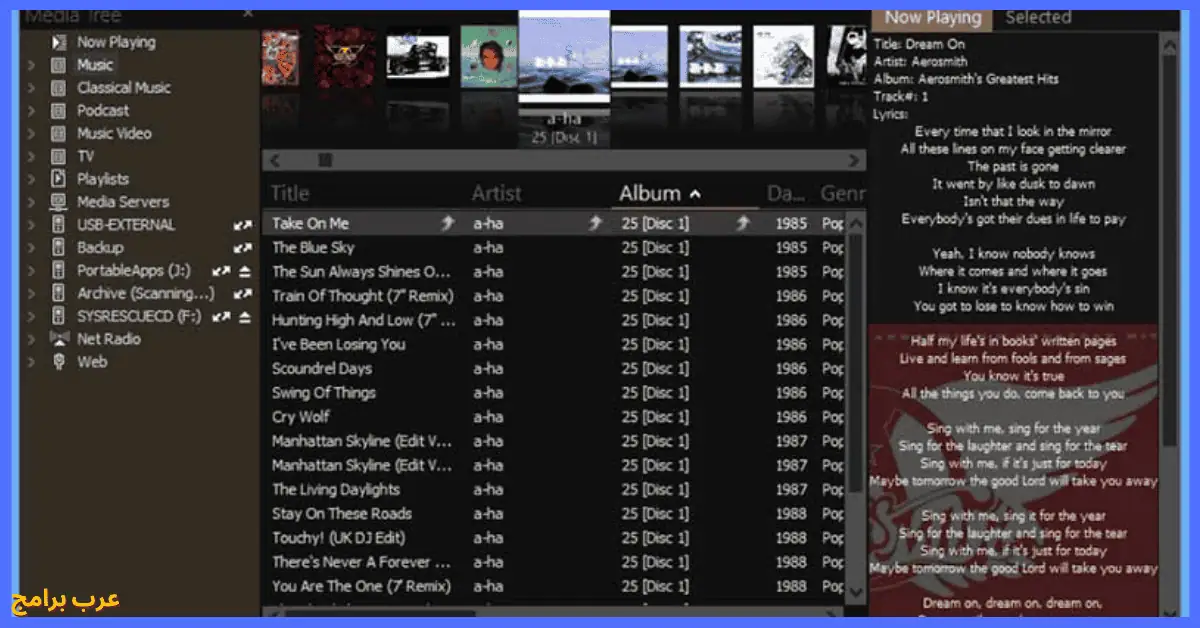The image size is (1200, 628).
Task: Select the large a-ha 25 [Disc 1] cover
Action: 564,56
